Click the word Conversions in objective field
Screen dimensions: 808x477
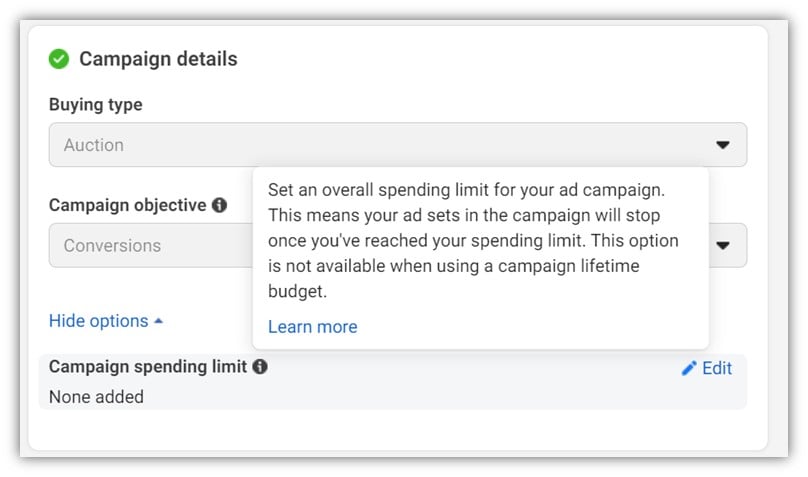112,245
